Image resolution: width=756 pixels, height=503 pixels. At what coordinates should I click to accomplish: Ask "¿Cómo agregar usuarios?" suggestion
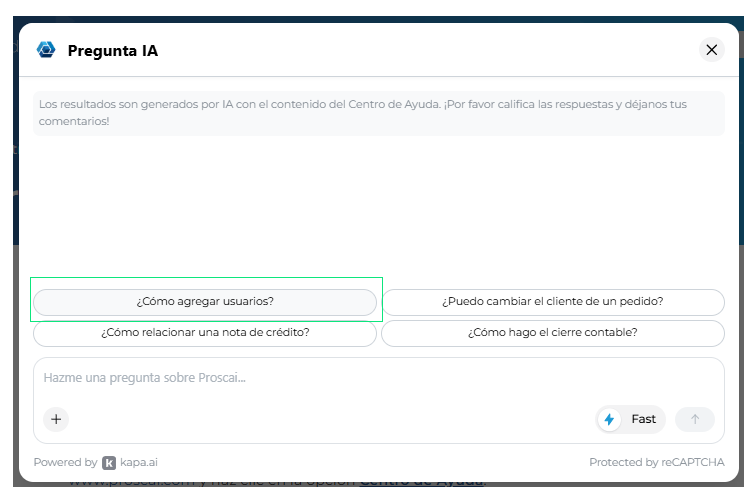pos(205,302)
